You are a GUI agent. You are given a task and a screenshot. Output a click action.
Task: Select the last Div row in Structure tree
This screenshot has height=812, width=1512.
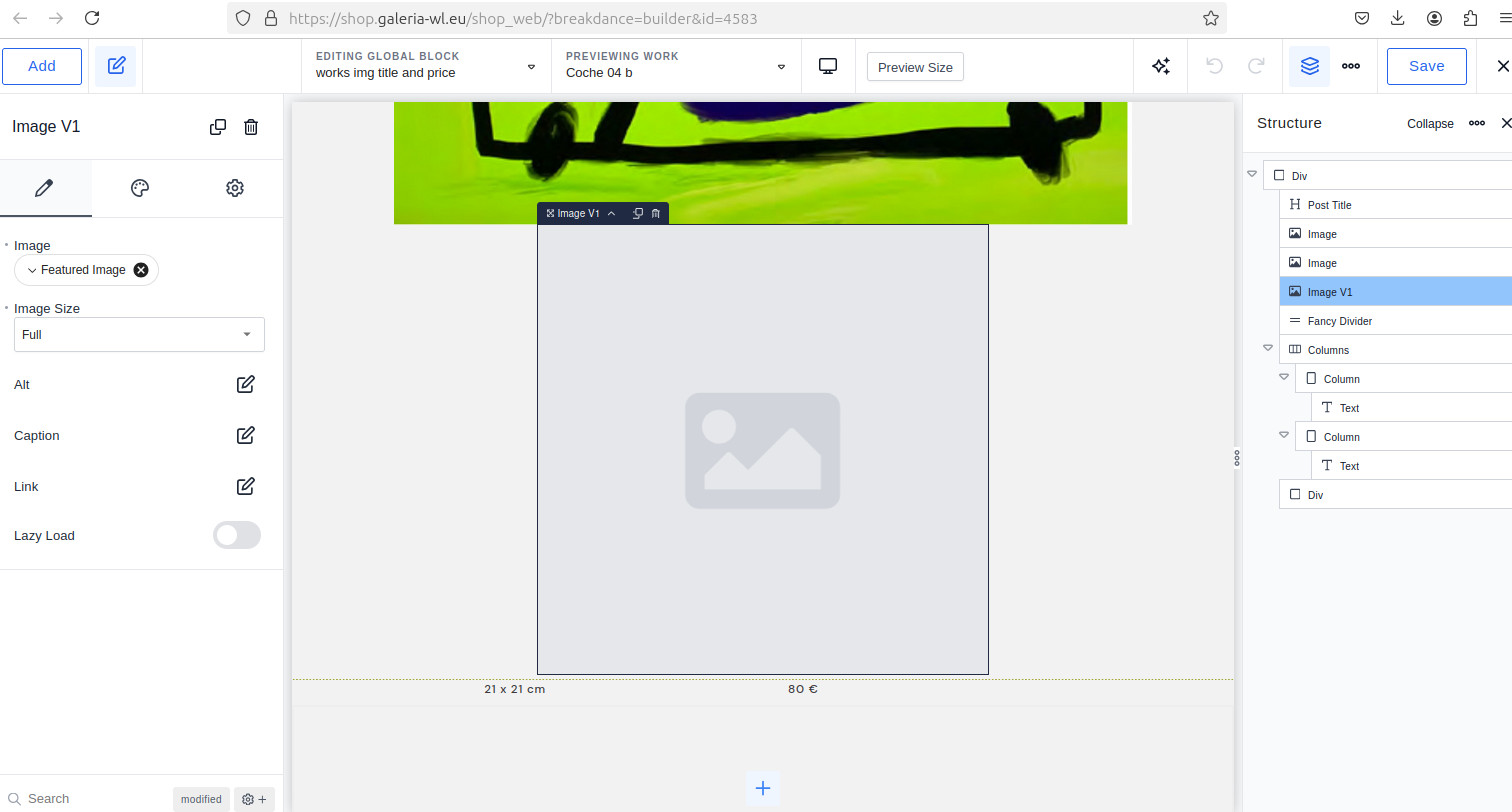click(1396, 495)
